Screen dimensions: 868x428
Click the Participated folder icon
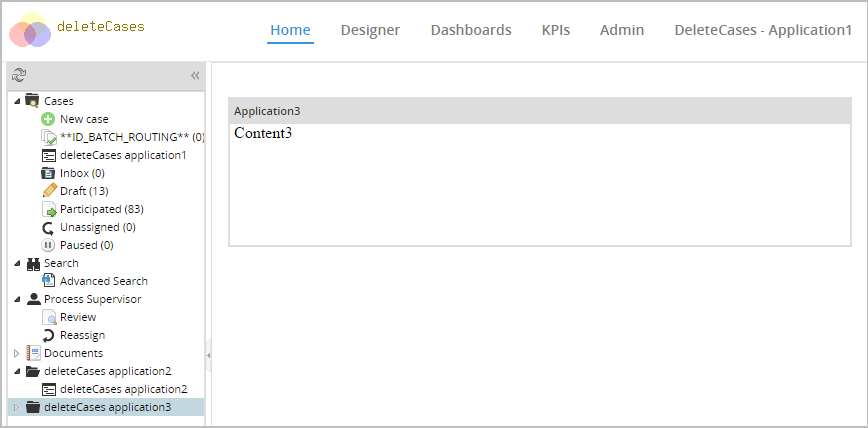coord(48,209)
